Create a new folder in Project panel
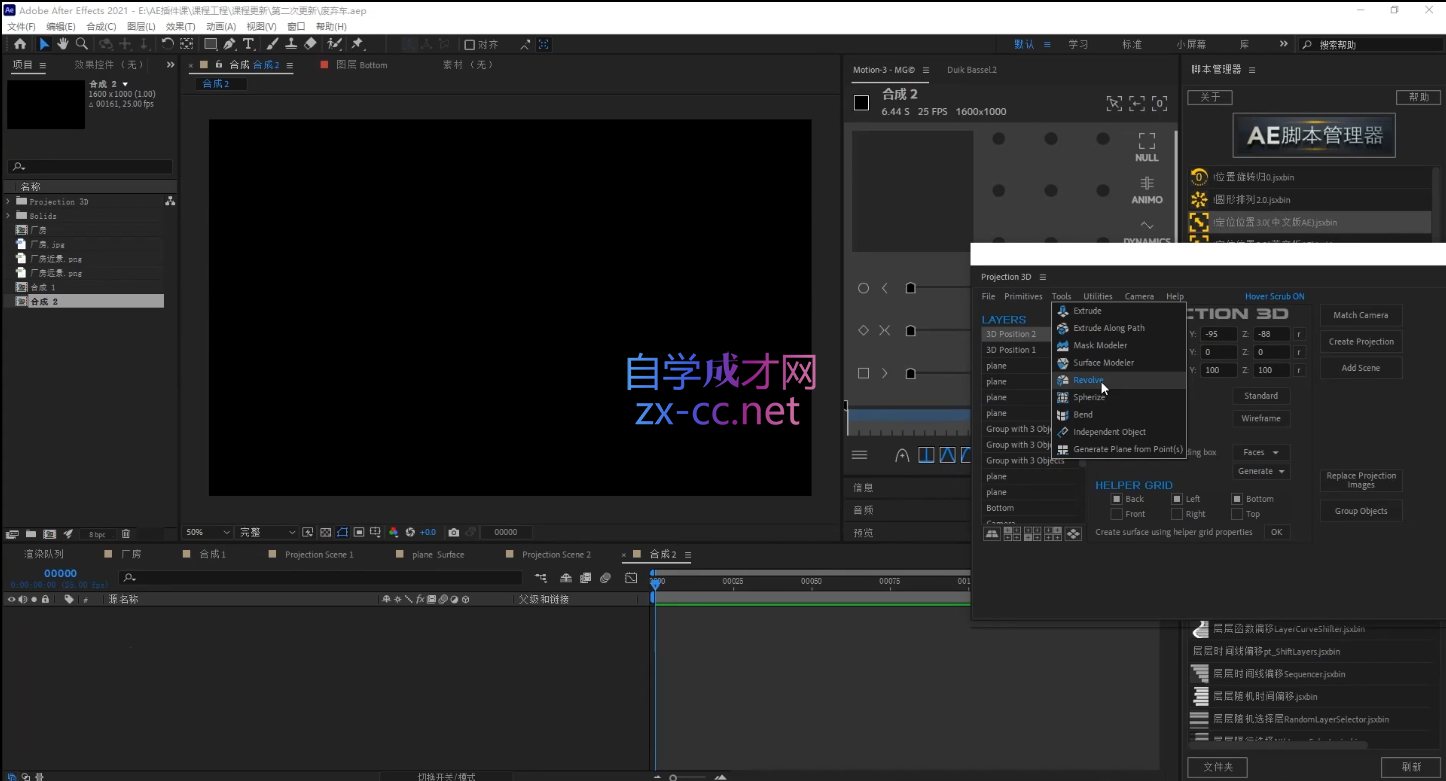 click(31, 534)
